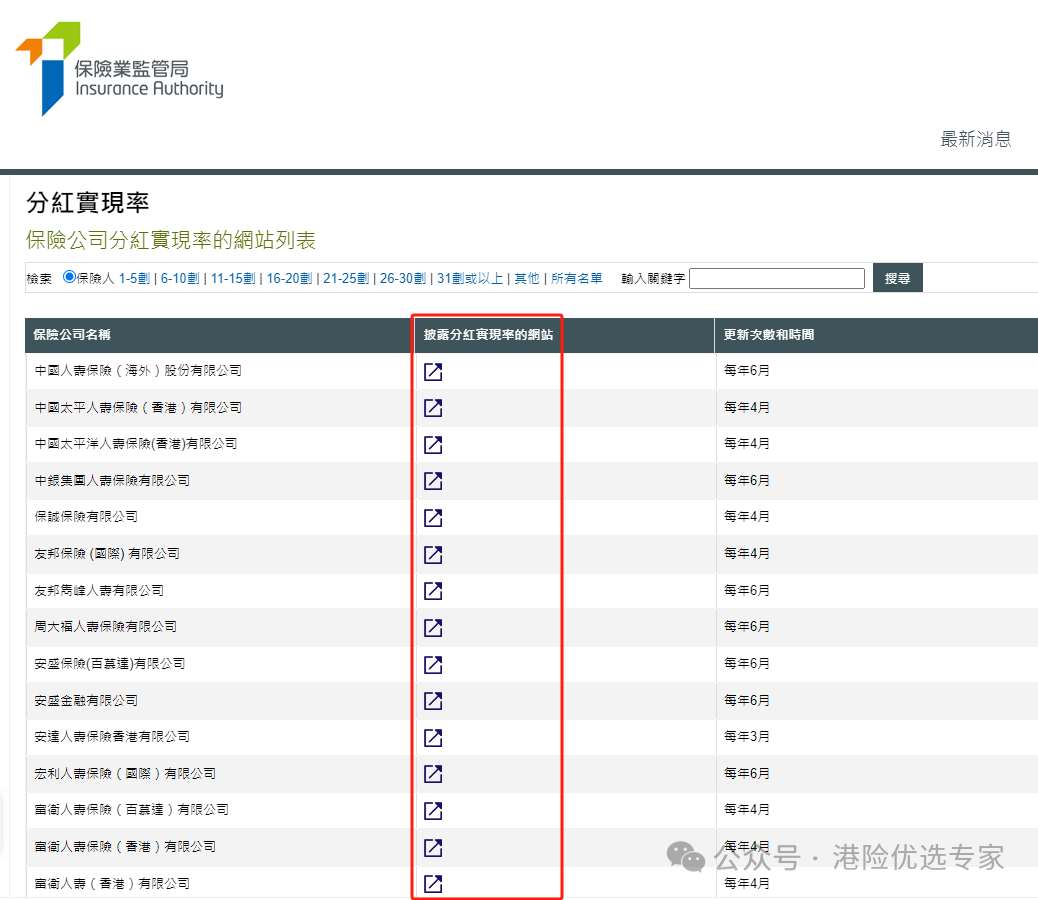Screen dimensions: 1038x900
Task: Click 每年4月 in 保誠保險 row
Action: point(747,516)
